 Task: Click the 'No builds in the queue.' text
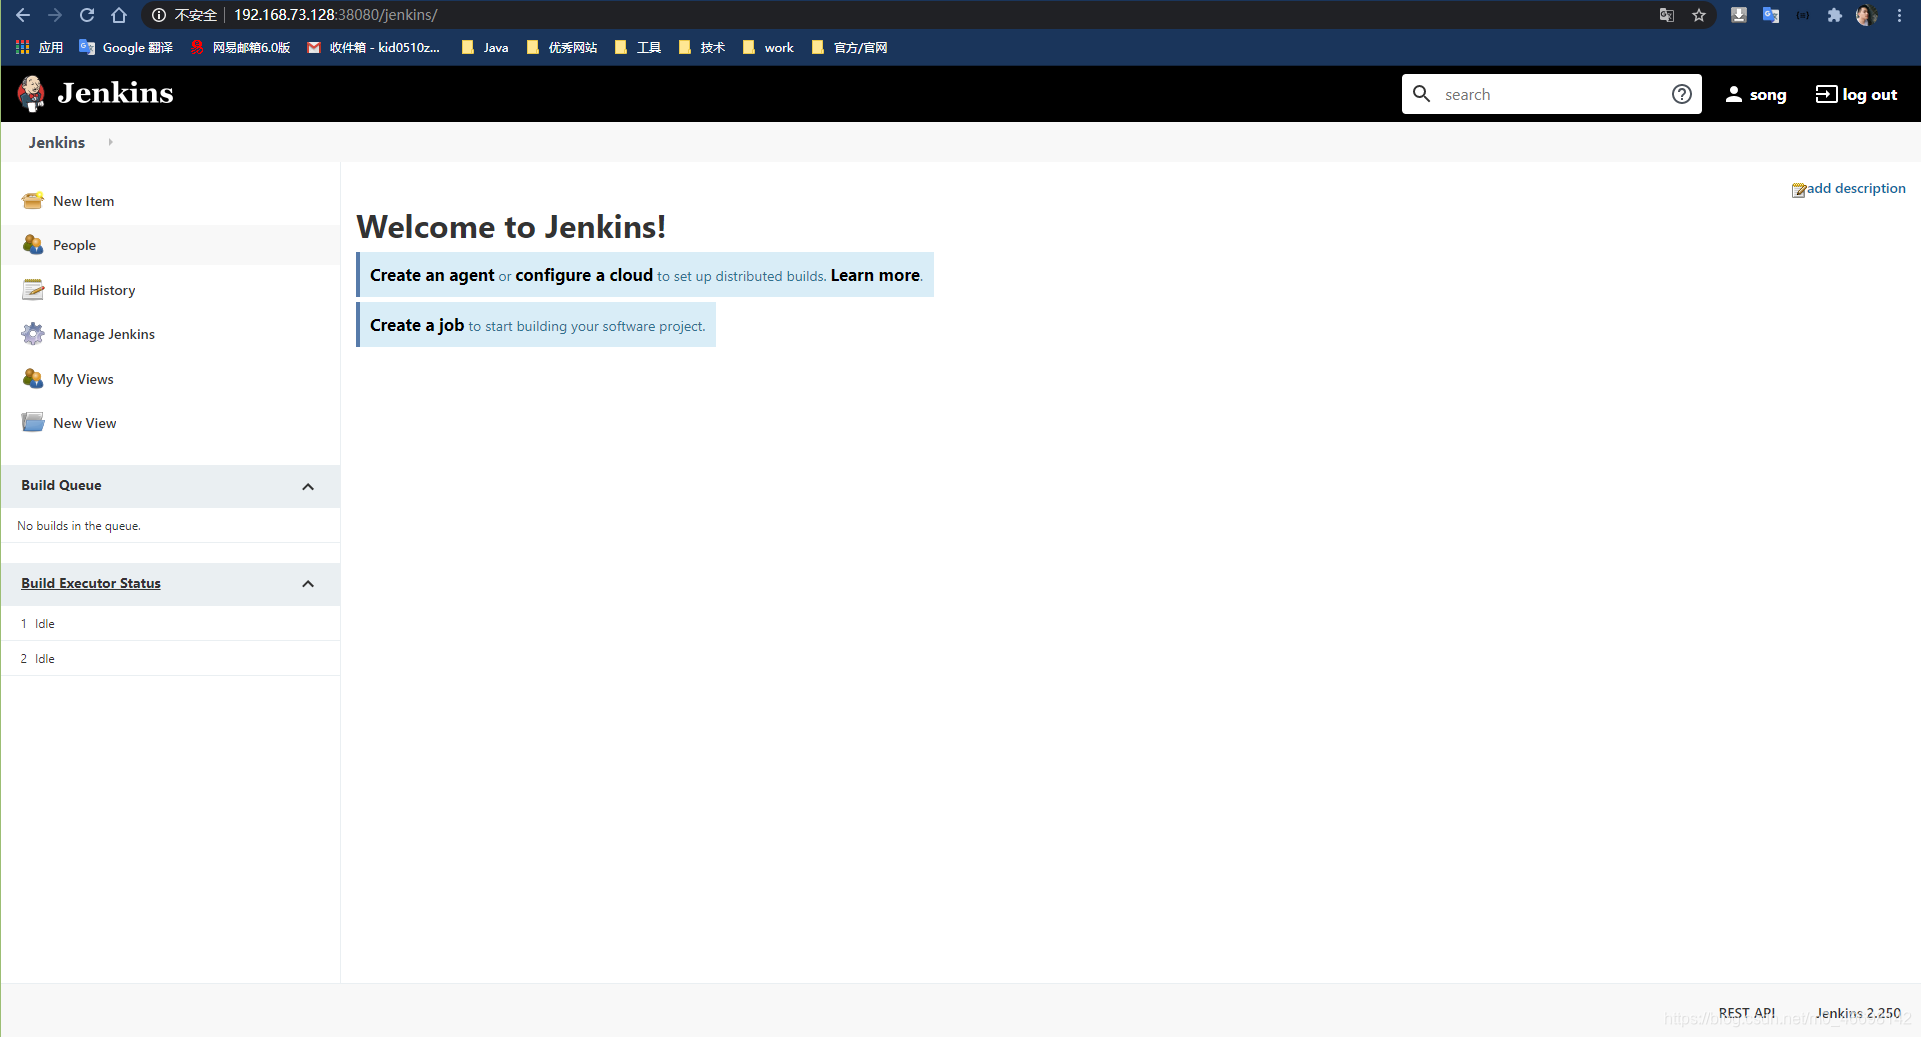79,526
